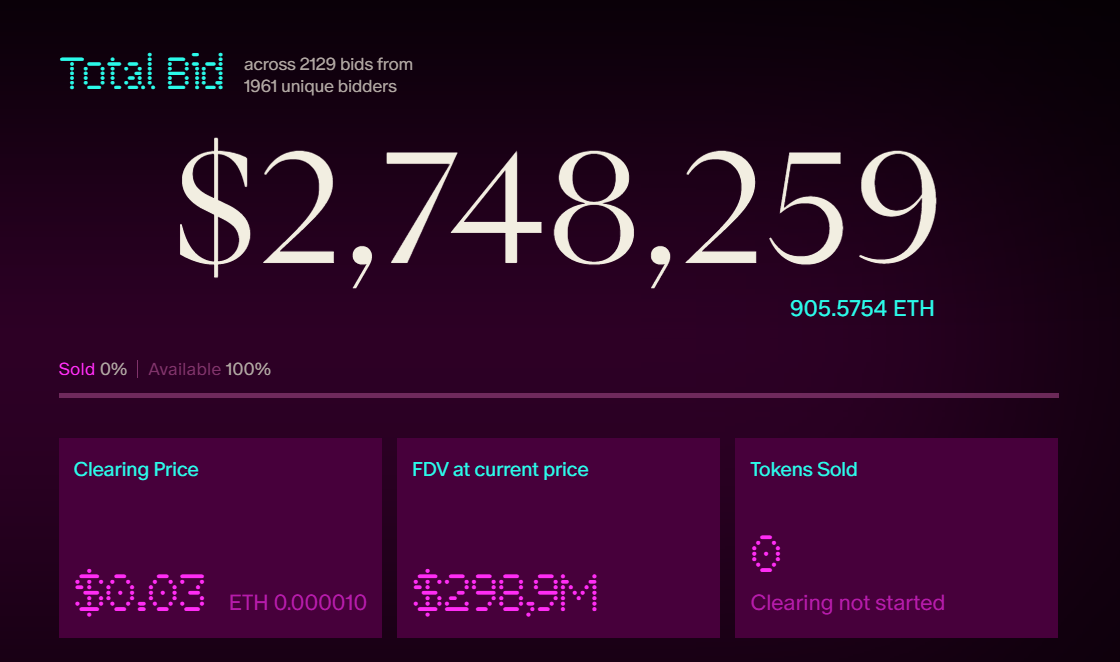This screenshot has height=662, width=1120.
Task: Click the sold/available progress bar
Action: [x=558, y=396]
